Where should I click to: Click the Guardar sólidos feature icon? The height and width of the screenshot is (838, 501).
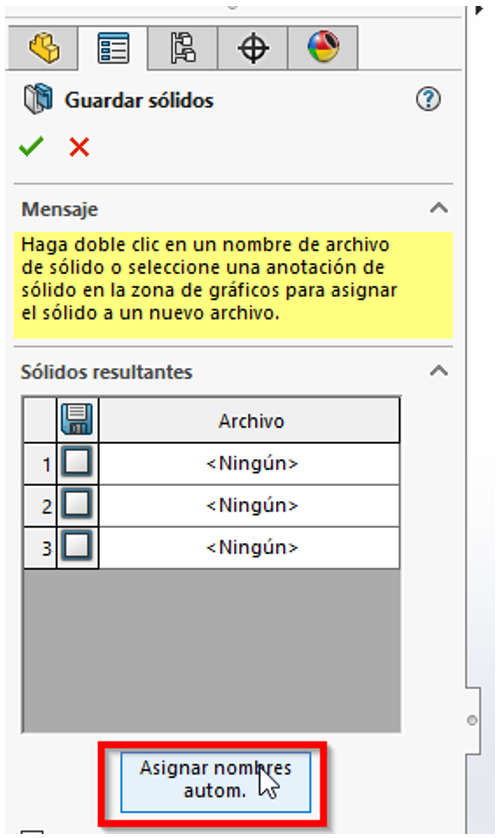point(38,99)
